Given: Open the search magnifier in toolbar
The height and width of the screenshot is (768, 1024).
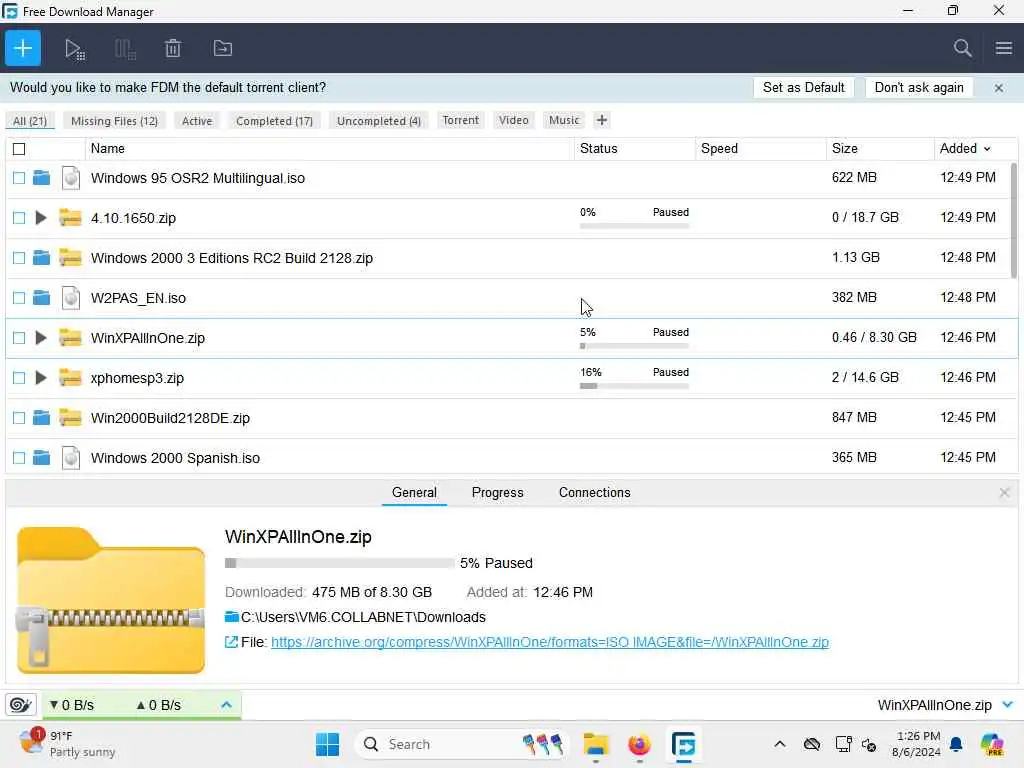Looking at the screenshot, I should [962, 48].
